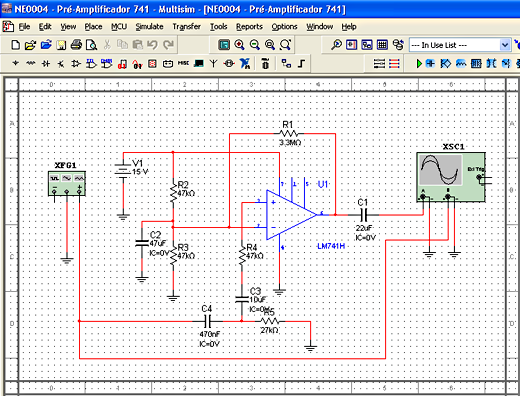Open print preview
The height and width of the screenshot is (396, 520).
[x=91, y=45]
